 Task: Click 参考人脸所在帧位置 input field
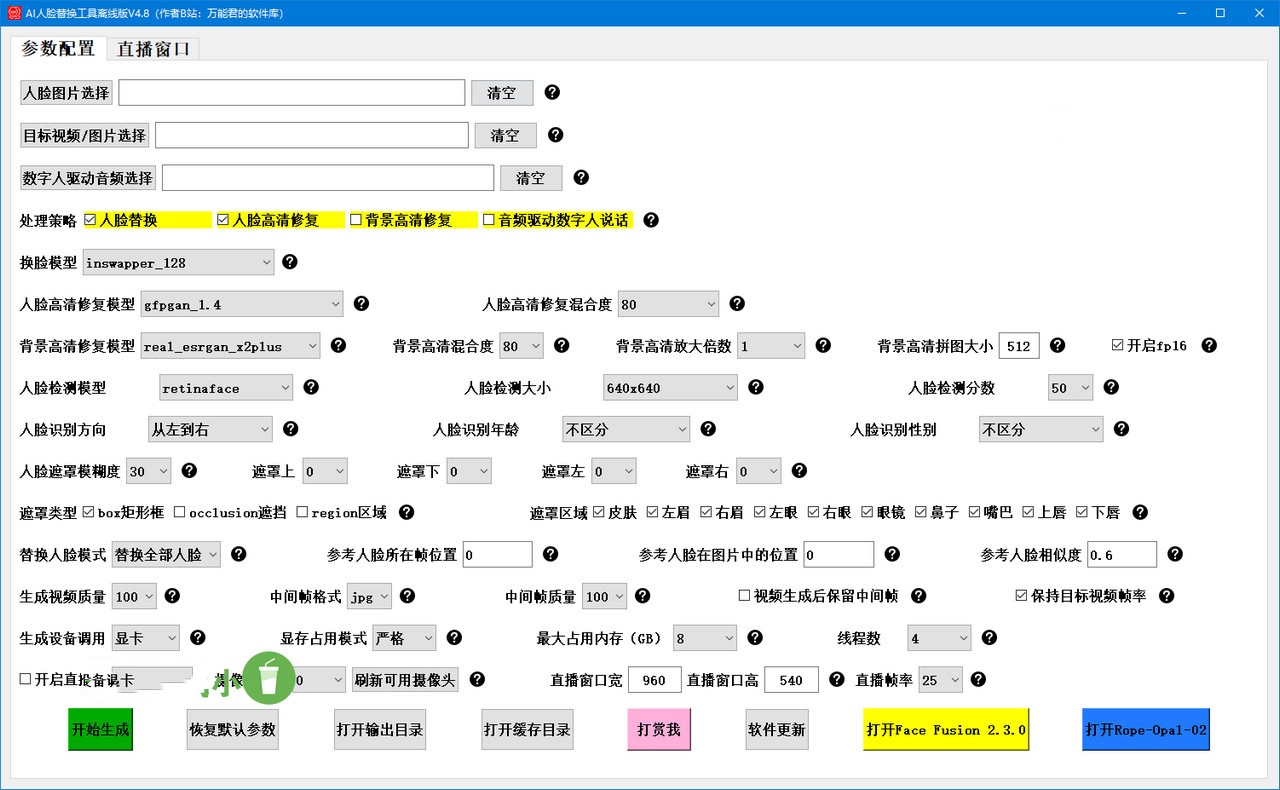point(498,554)
